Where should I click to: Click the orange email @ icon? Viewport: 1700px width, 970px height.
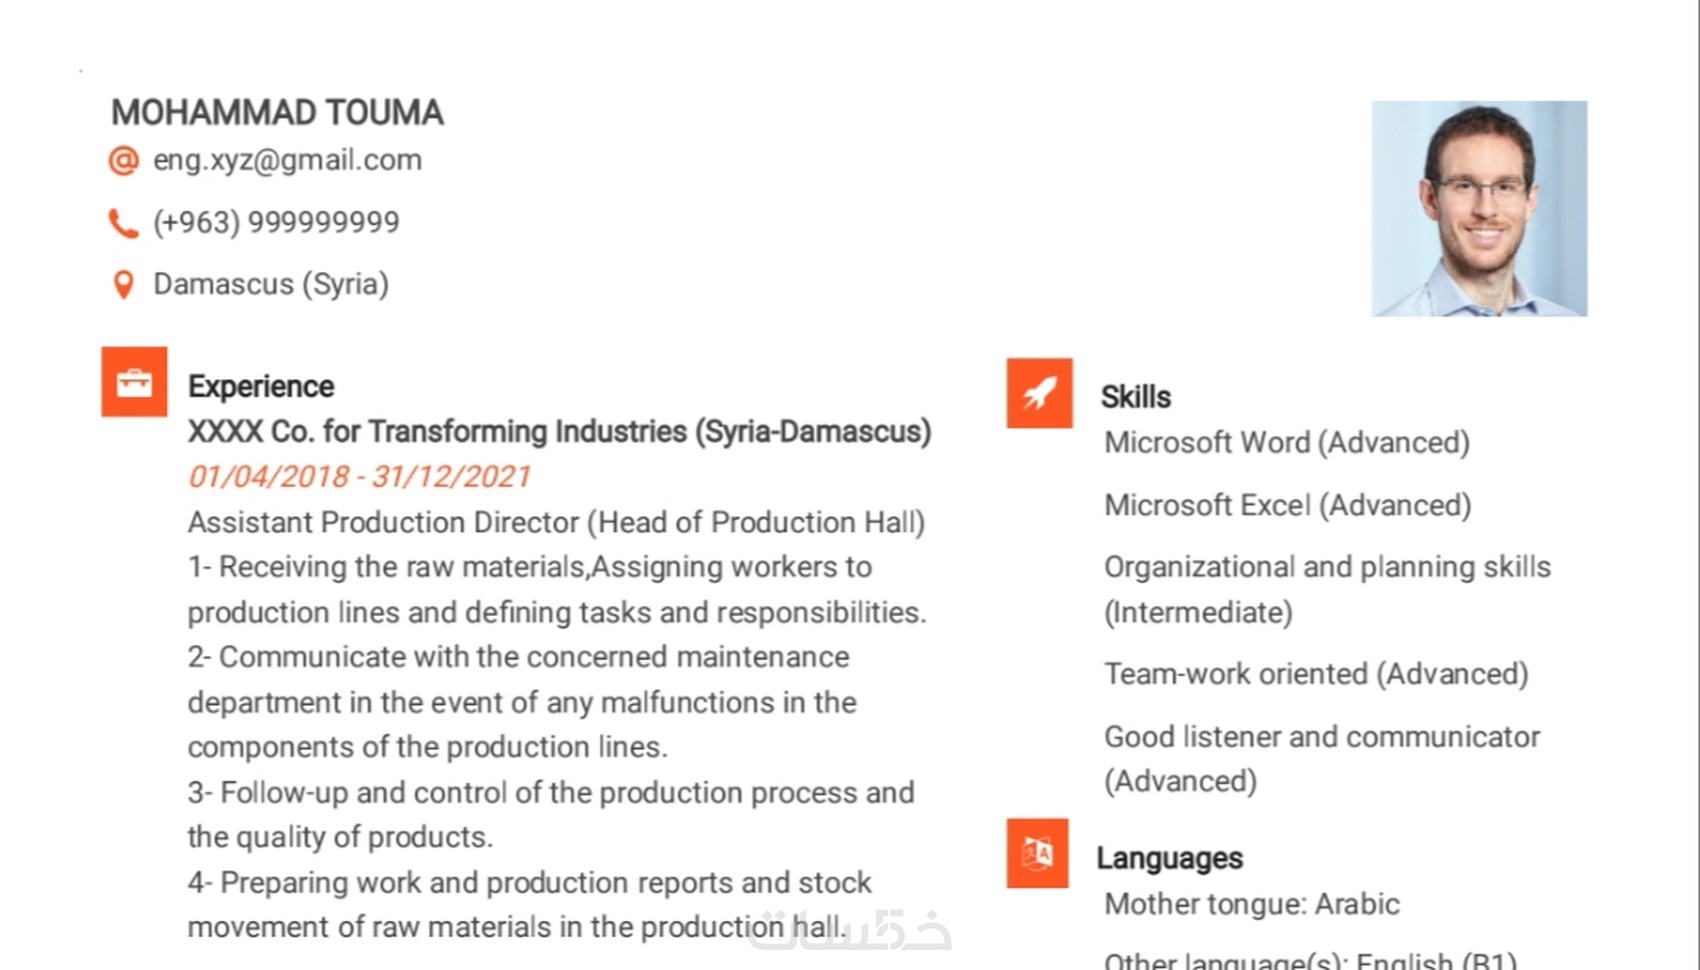124,160
